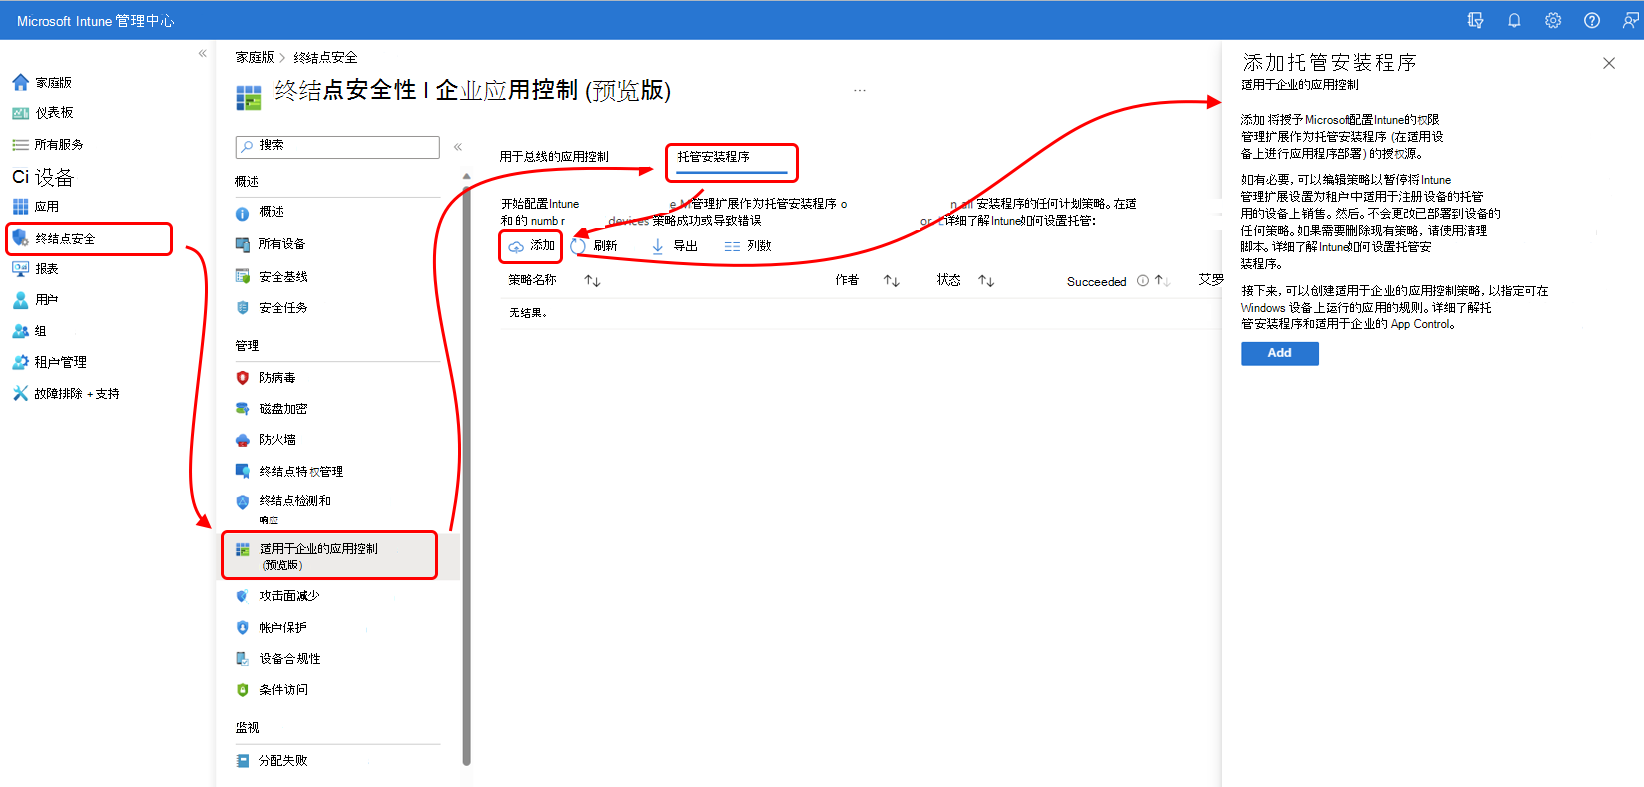The width and height of the screenshot is (1644, 787).
Task: Click the 添加 add button in the toolbar
Action: click(531, 246)
